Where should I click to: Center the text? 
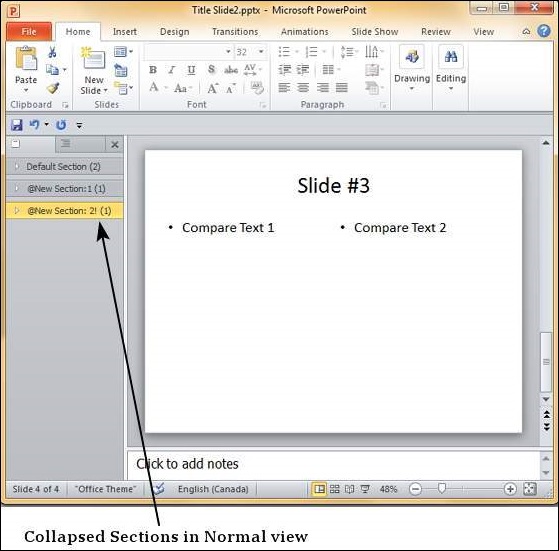(x=303, y=88)
